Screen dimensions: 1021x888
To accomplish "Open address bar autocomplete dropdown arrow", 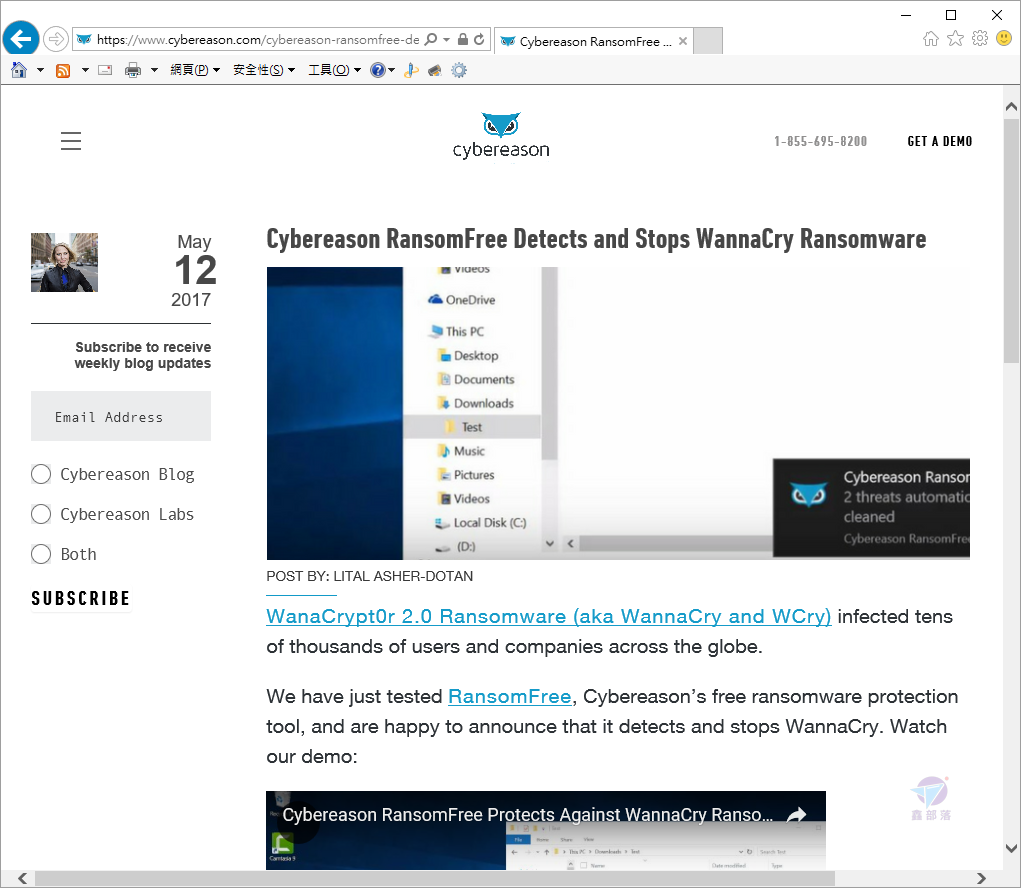I will pyautogui.click(x=447, y=40).
